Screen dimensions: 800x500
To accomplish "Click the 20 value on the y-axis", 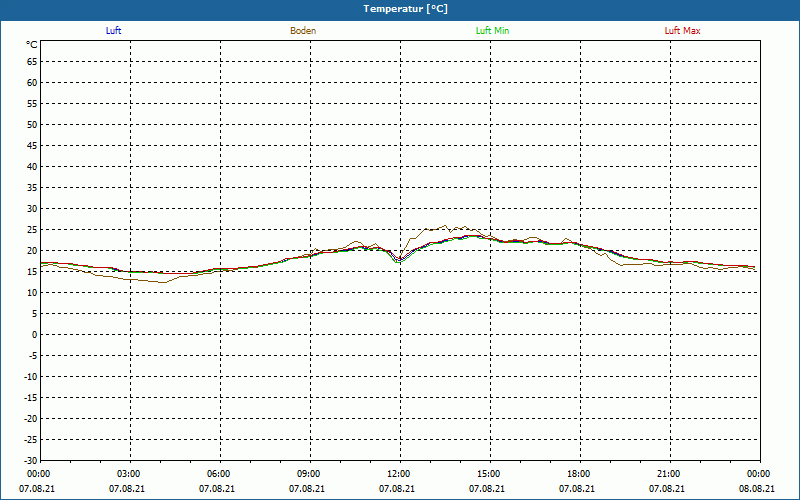I will coord(32,251).
